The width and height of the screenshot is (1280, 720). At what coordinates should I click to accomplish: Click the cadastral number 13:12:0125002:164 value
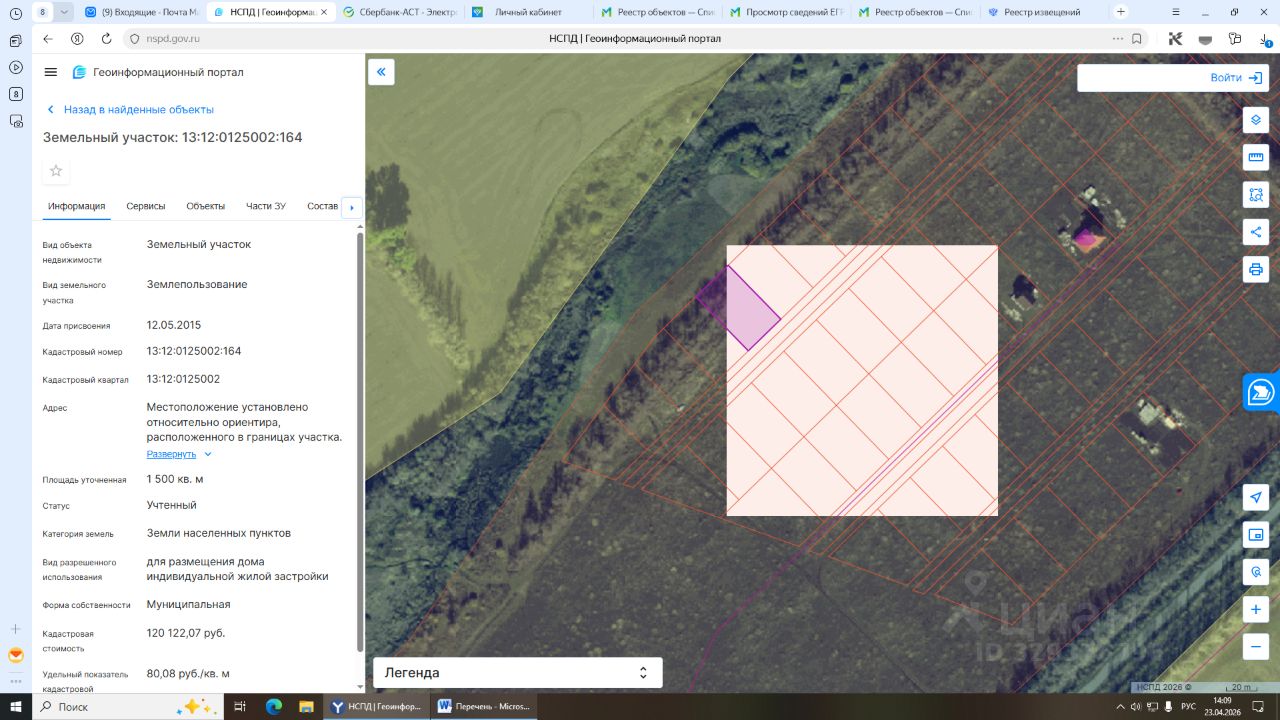pos(194,351)
